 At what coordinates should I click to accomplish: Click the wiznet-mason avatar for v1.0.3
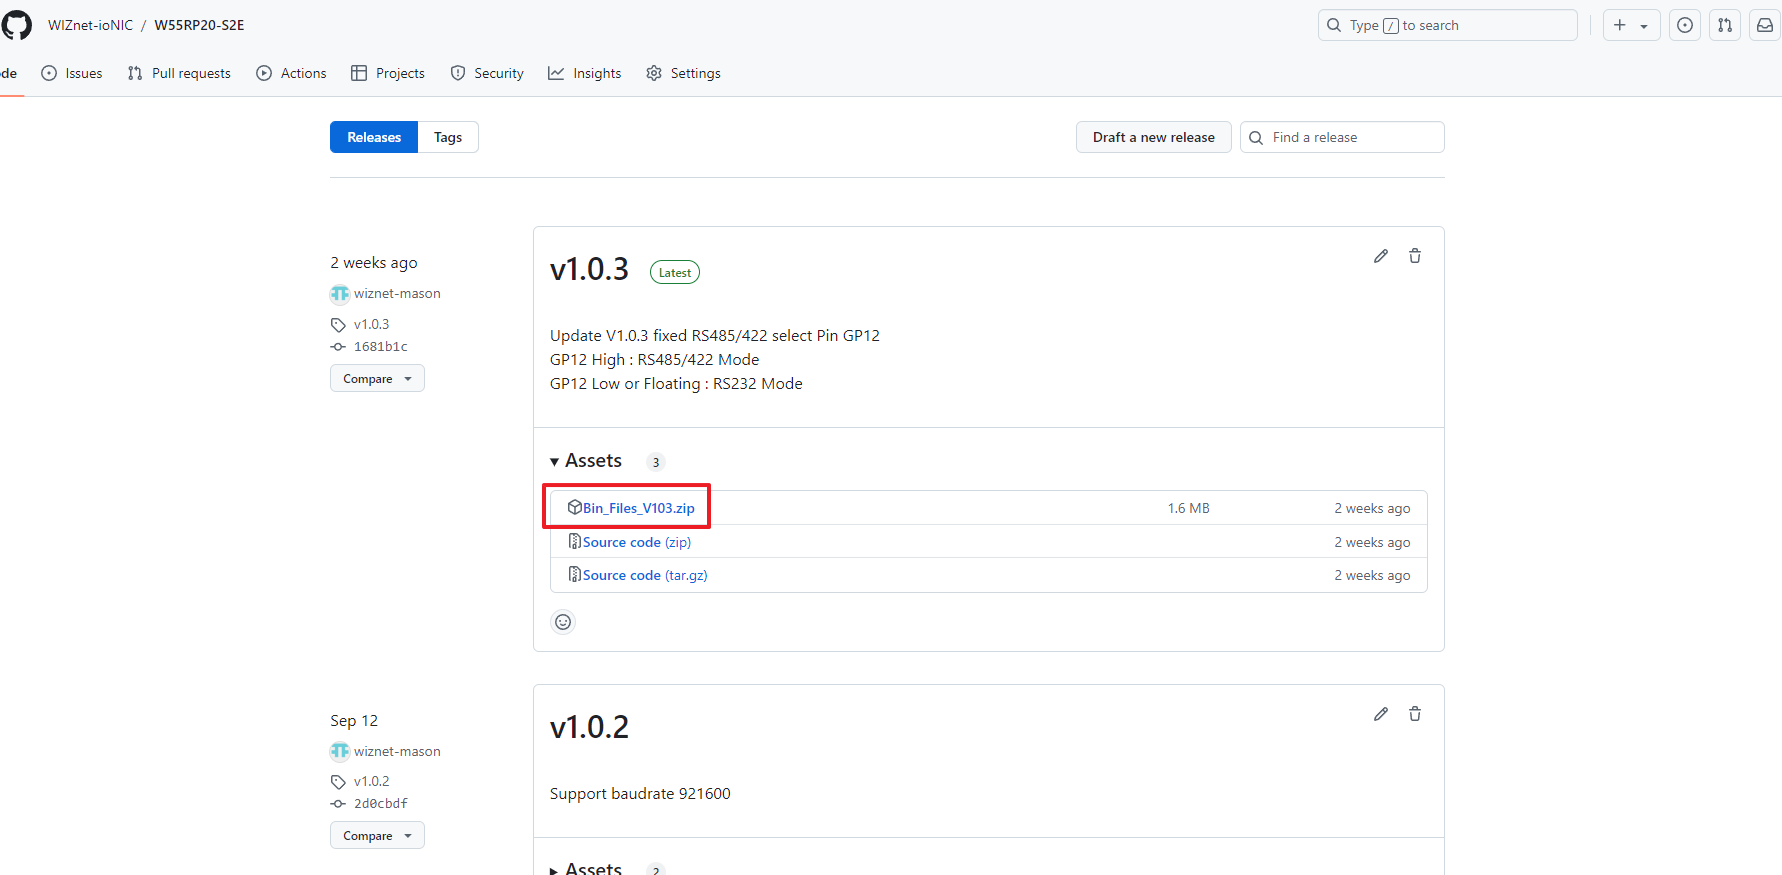[x=340, y=293]
